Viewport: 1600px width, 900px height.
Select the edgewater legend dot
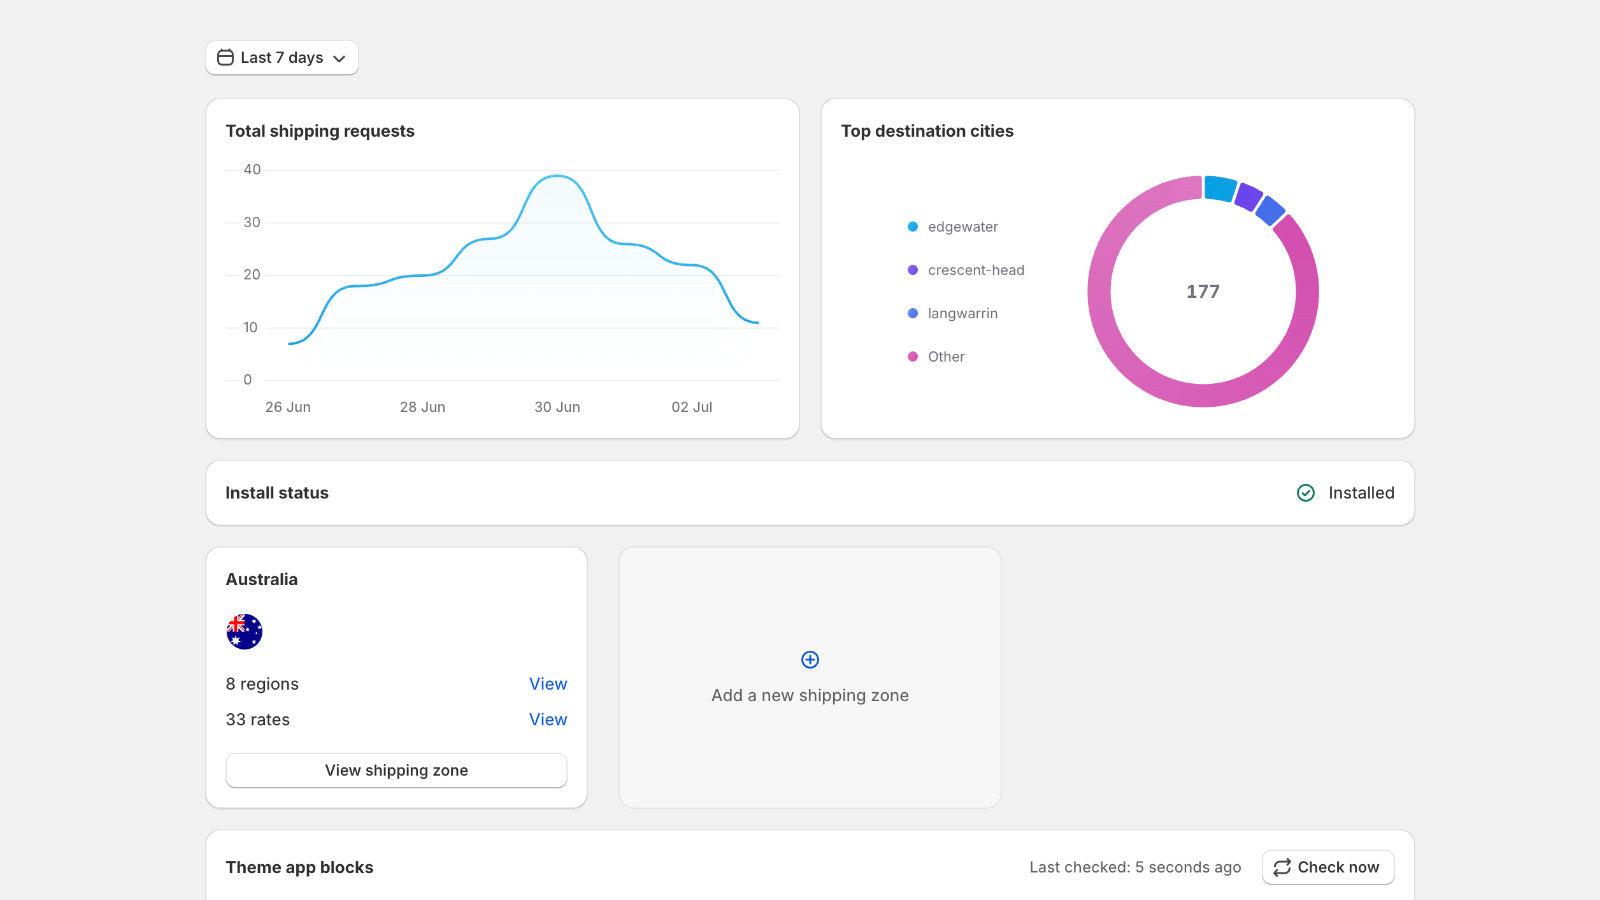pos(912,227)
